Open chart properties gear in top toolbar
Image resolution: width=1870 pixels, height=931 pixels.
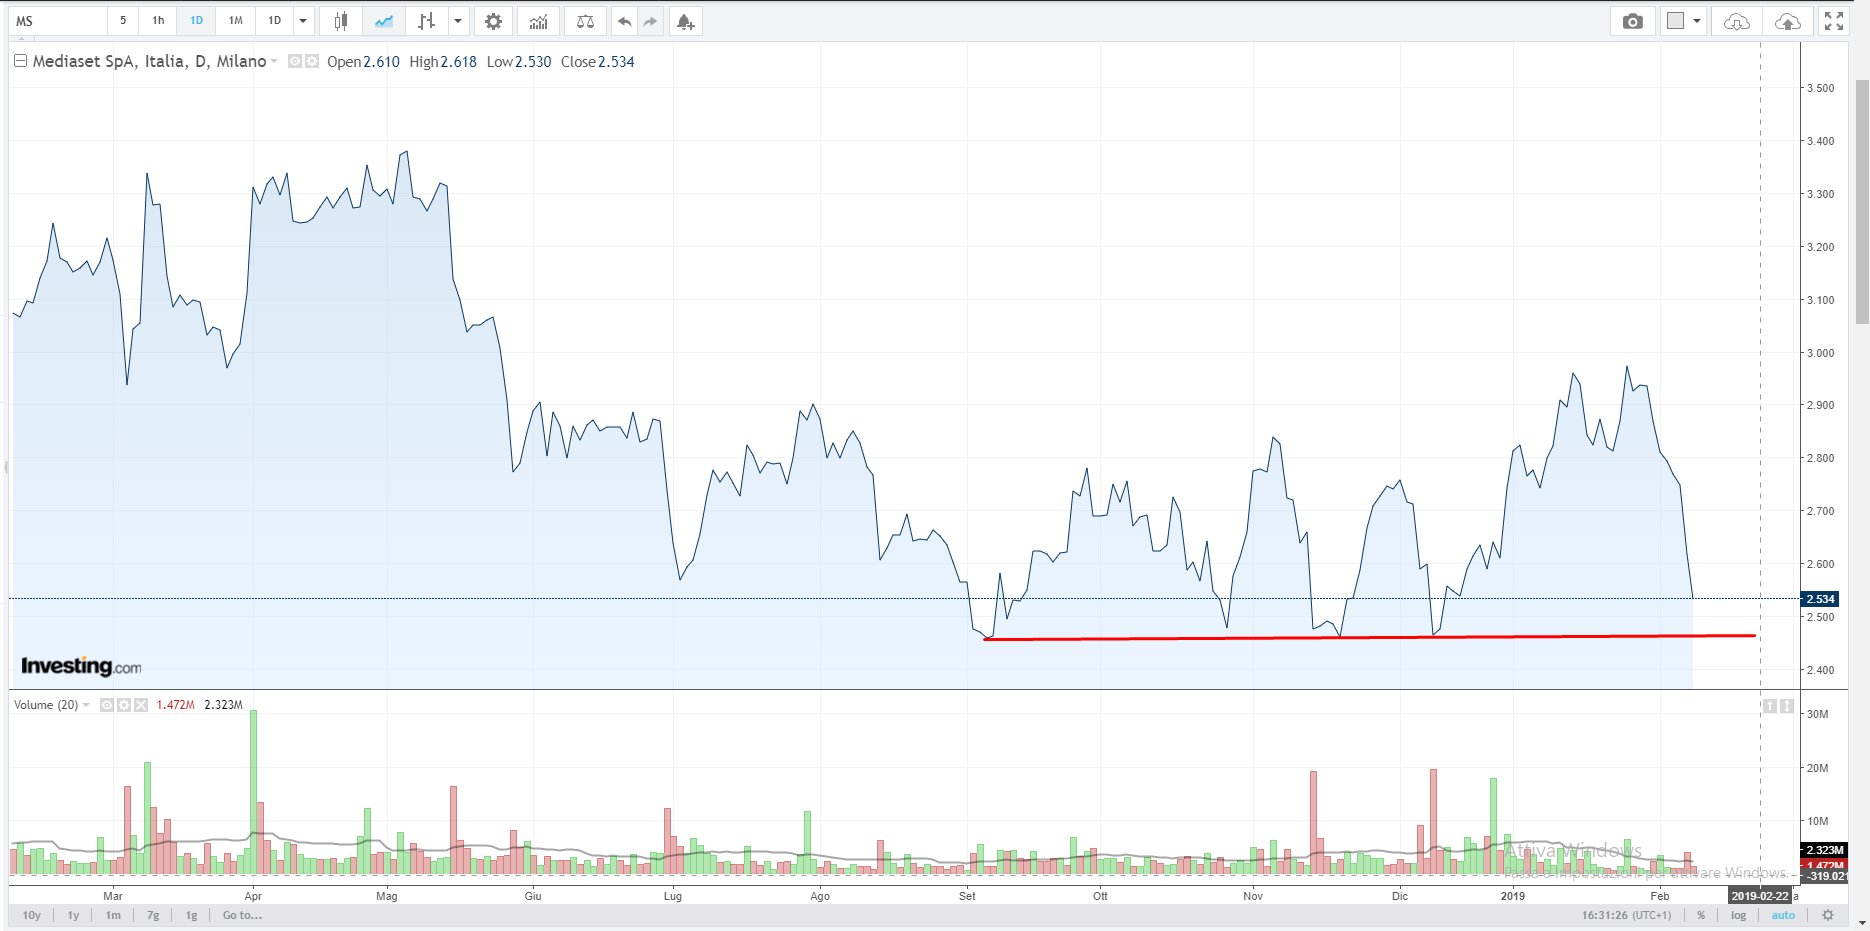click(493, 21)
